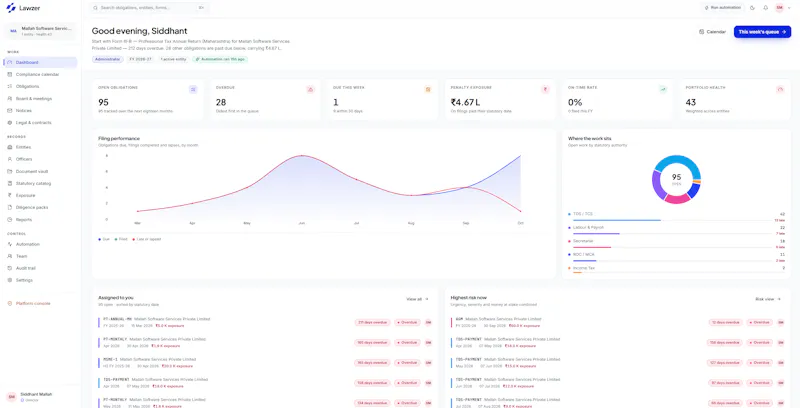This screenshot has height=408, width=800.
Task: Open the Siddhant Mallah profile menu at sidebar bottom
Action: coord(40,396)
